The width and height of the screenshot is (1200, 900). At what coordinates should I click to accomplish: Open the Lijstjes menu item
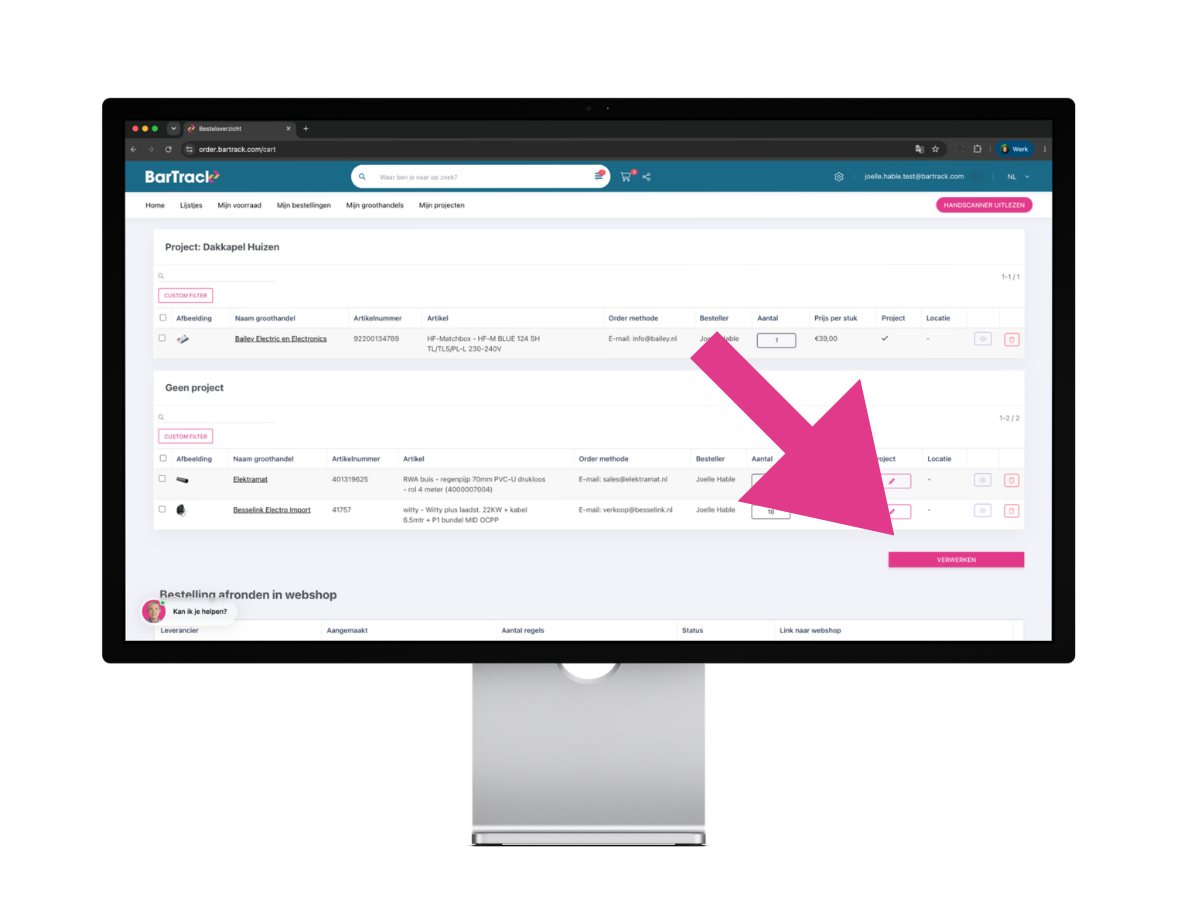[191, 205]
